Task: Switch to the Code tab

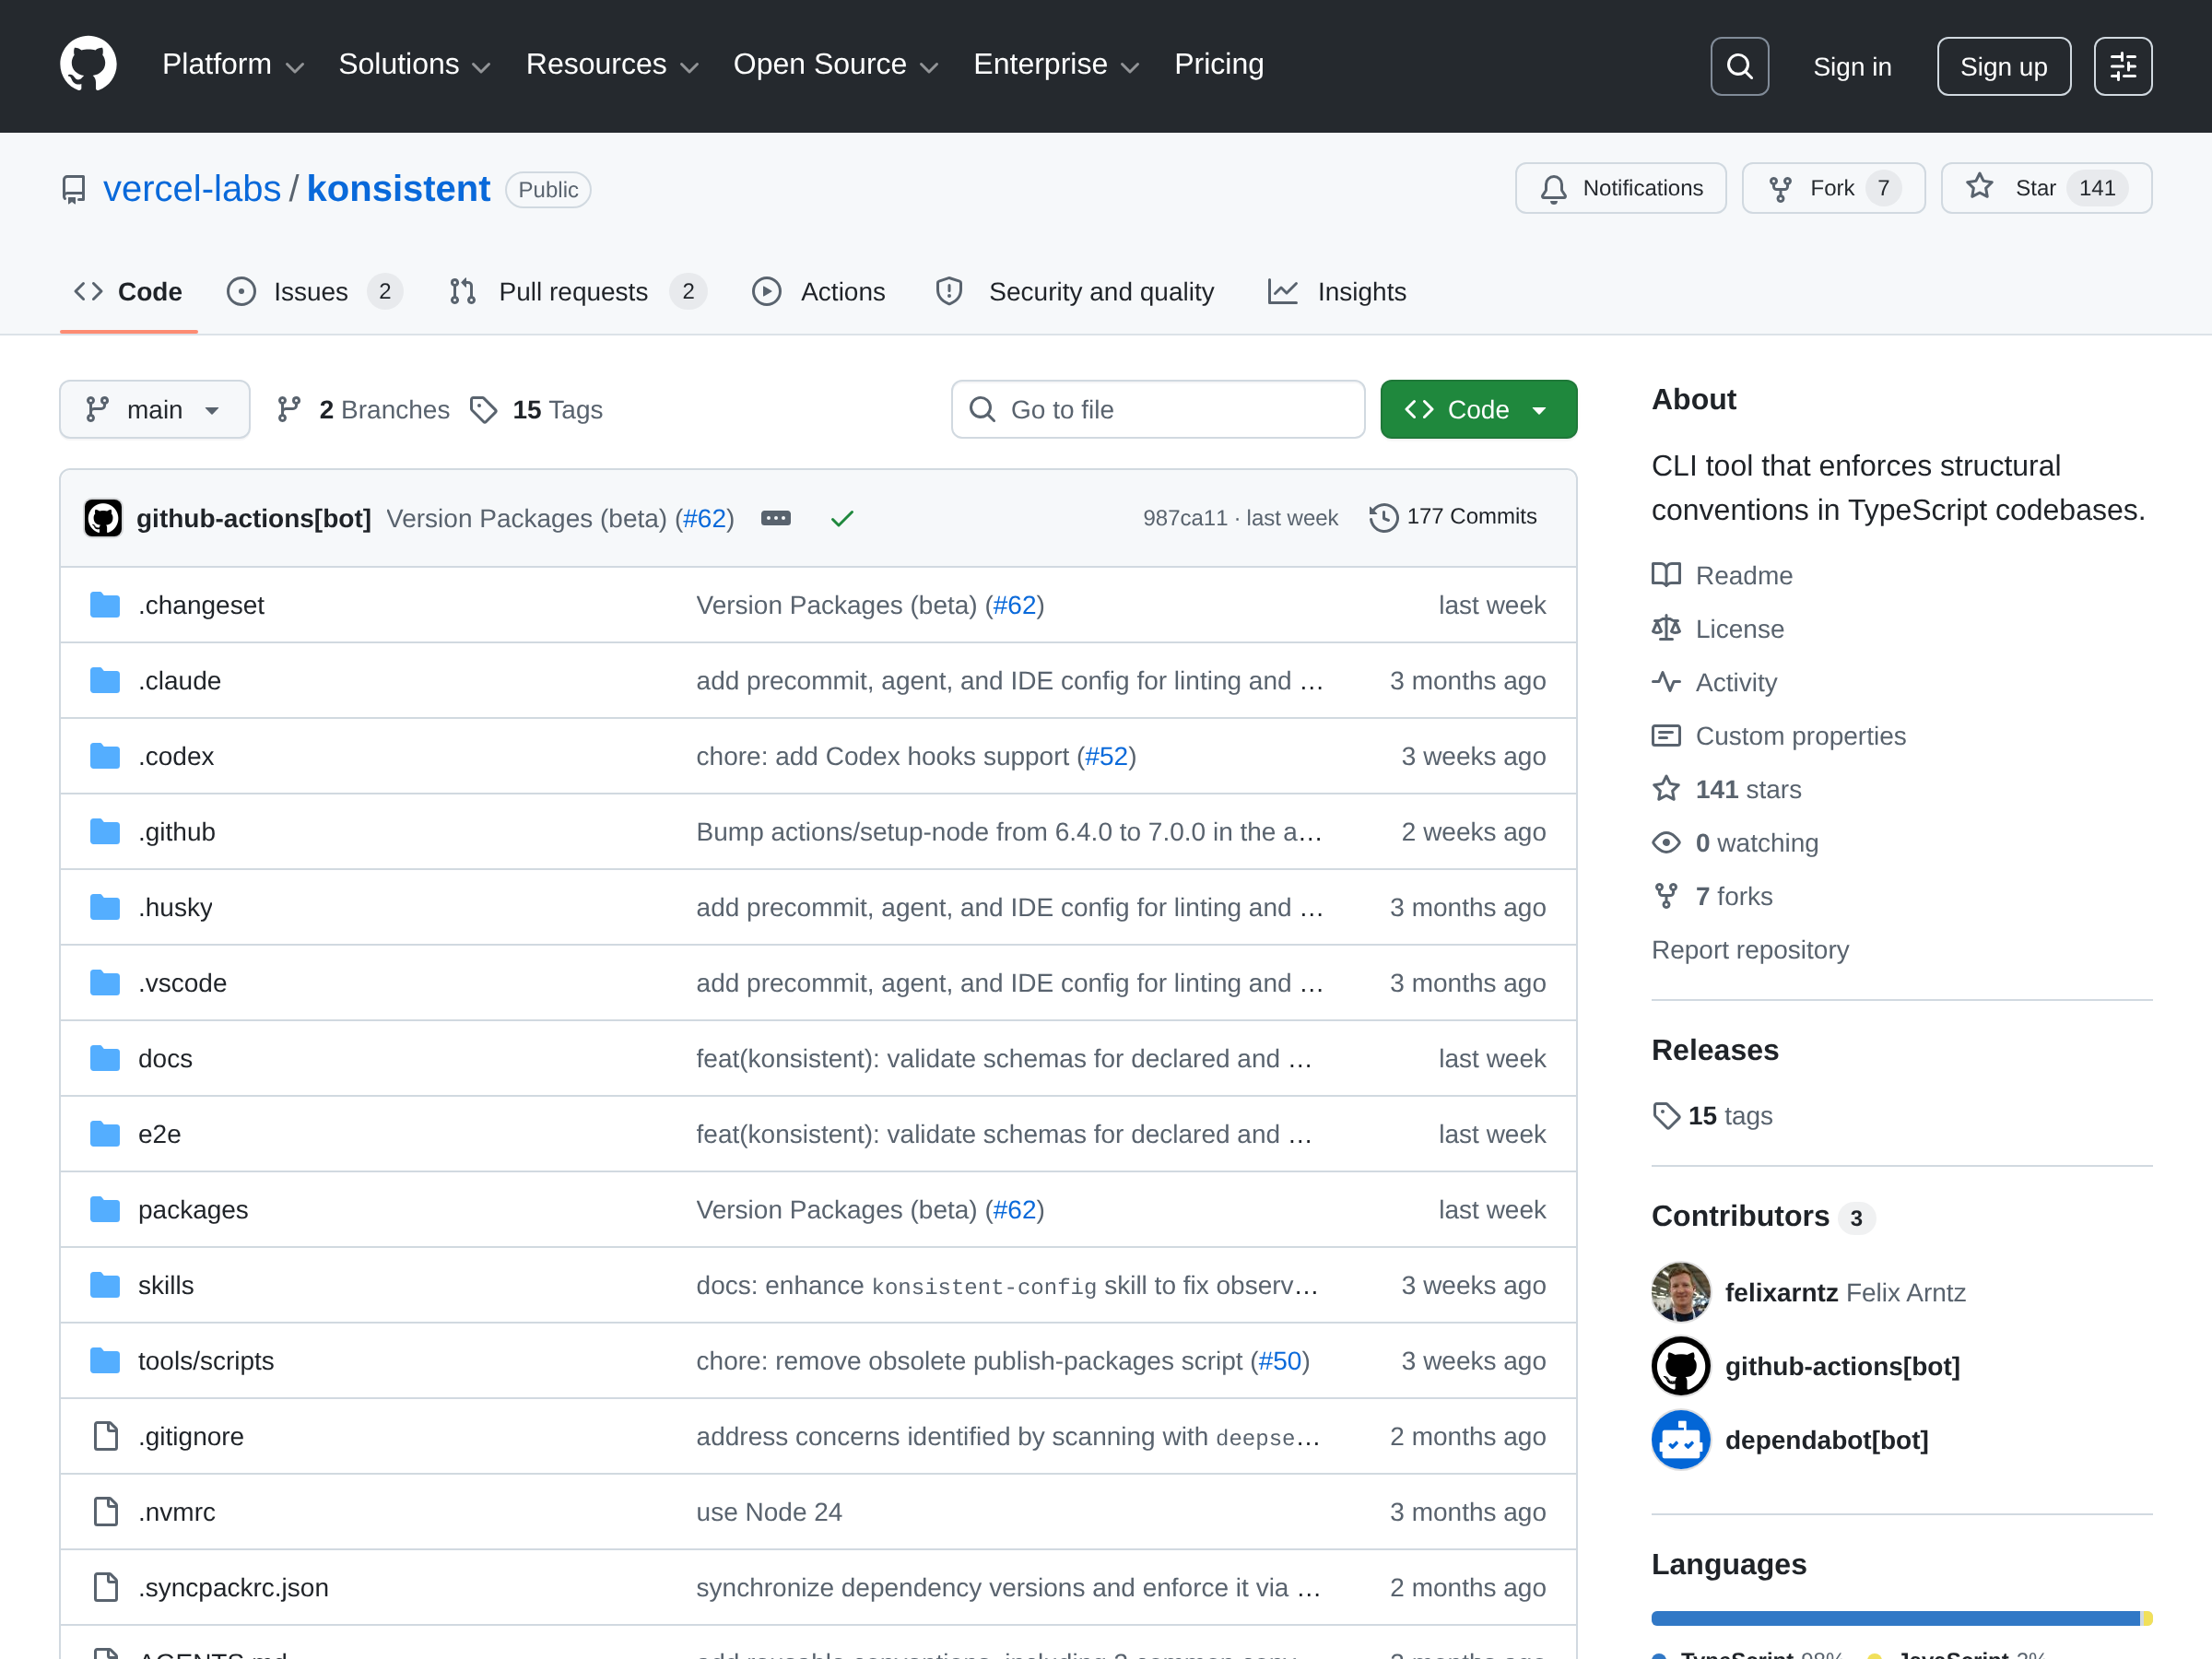Action: click(x=129, y=292)
